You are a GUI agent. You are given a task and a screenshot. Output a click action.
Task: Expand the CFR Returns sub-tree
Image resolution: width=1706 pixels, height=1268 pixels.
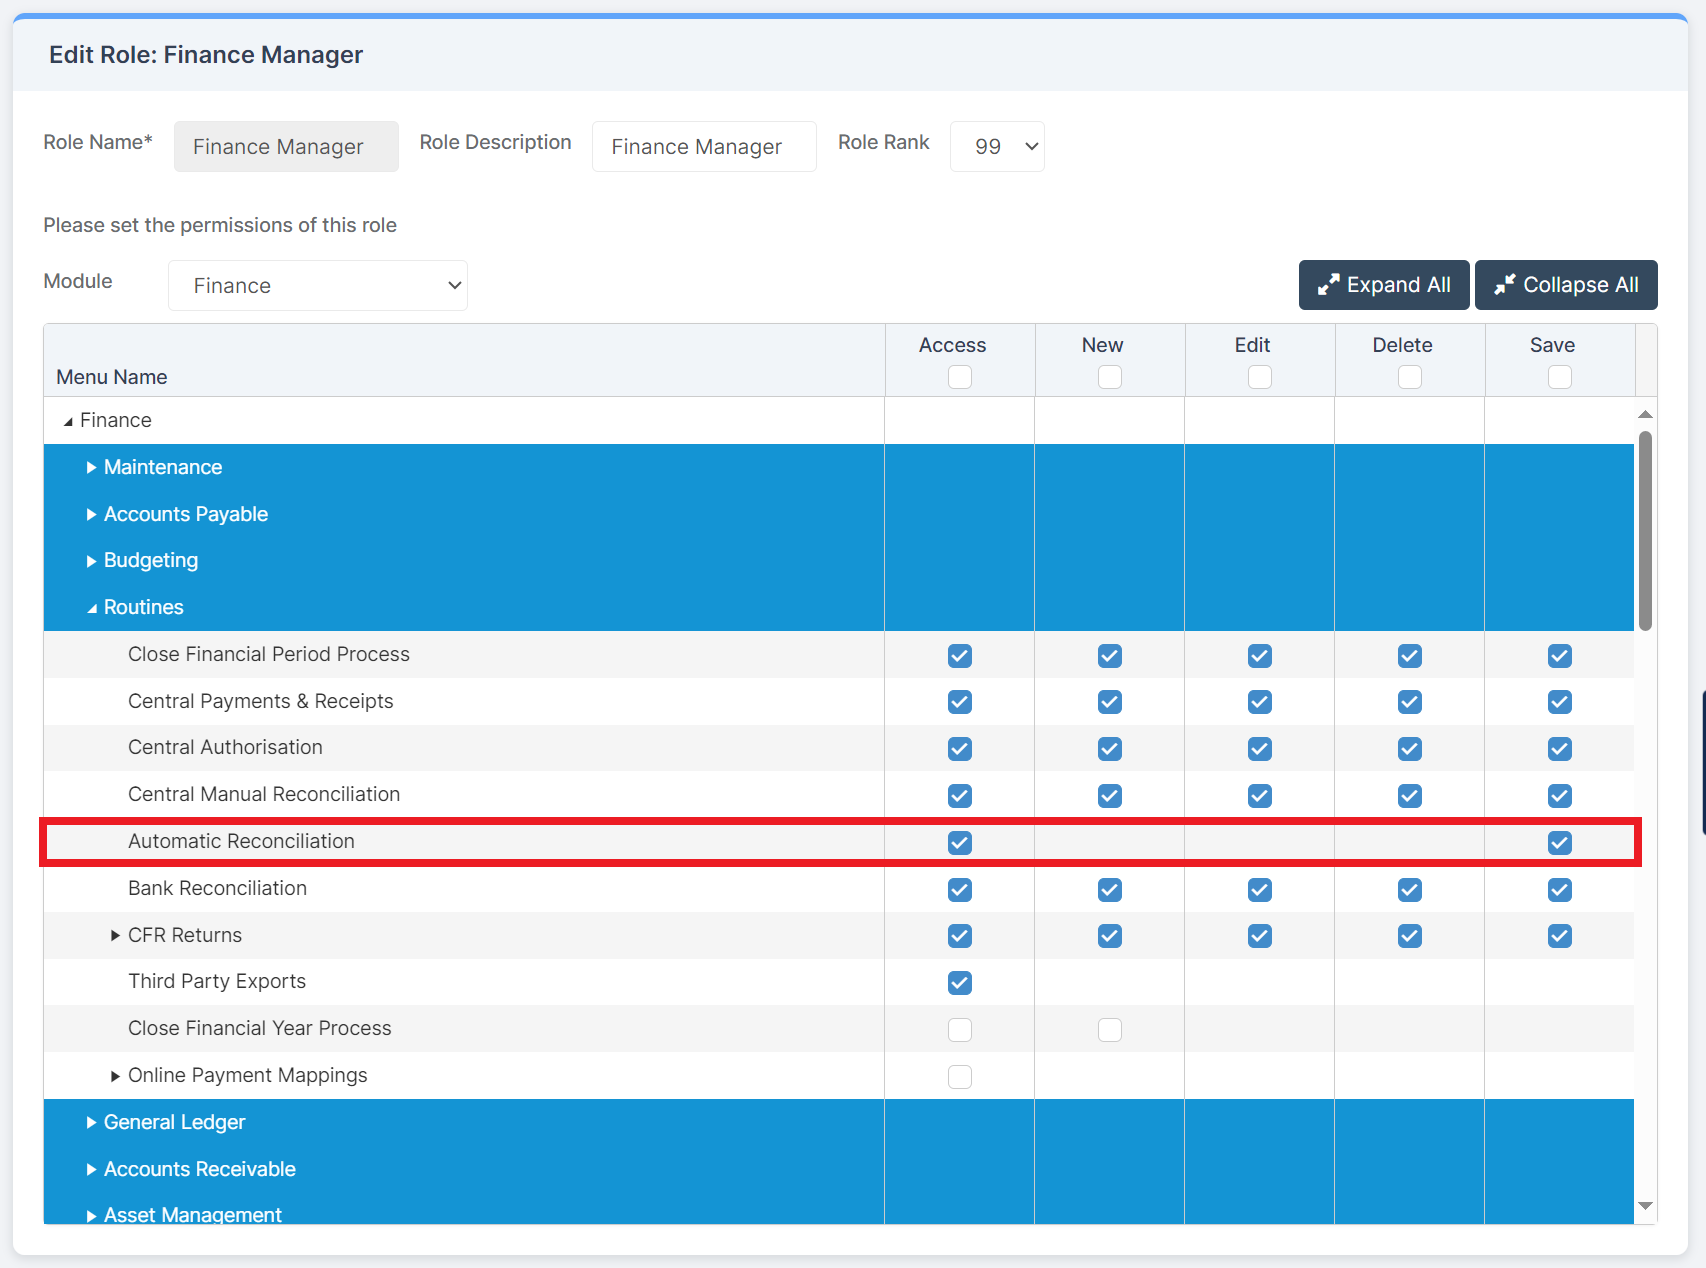click(x=114, y=936)
